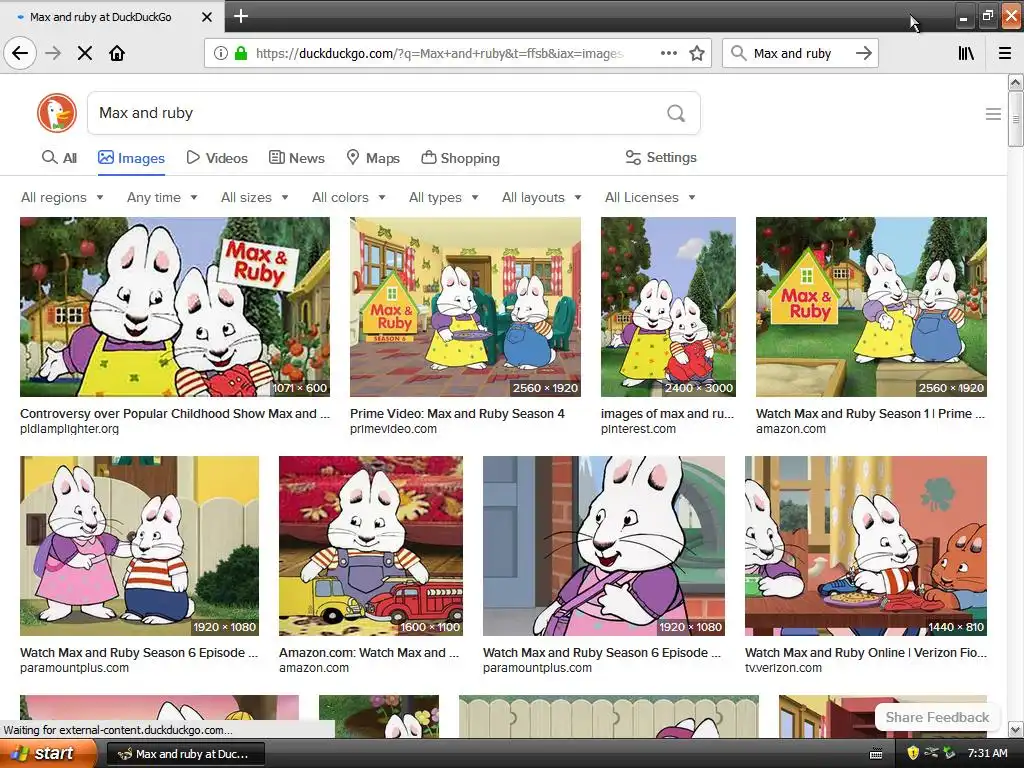
Task: Open the Windows start menu
Action: click(x=47, y=754)
